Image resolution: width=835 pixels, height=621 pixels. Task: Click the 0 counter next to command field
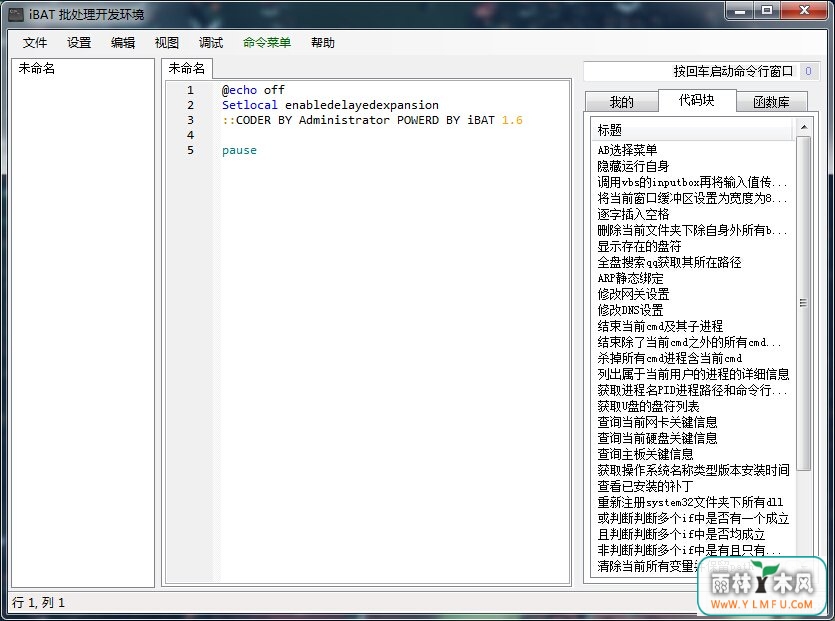[x=808, y=71]
